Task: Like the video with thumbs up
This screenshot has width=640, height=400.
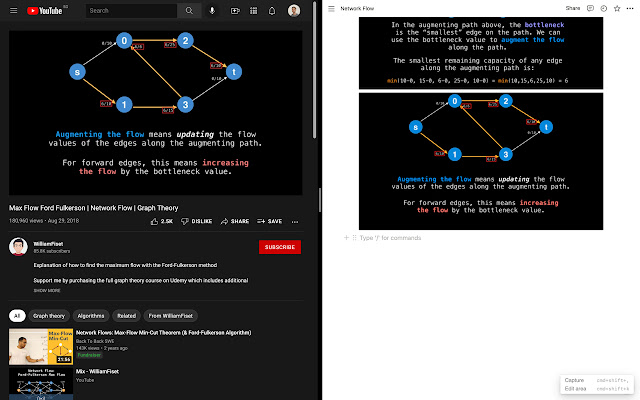Action: coord(162,221)
